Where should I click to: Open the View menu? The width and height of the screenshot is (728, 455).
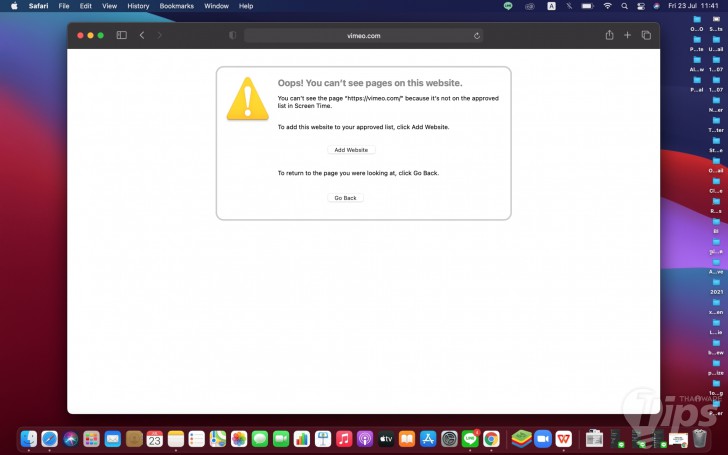(110, 6)
